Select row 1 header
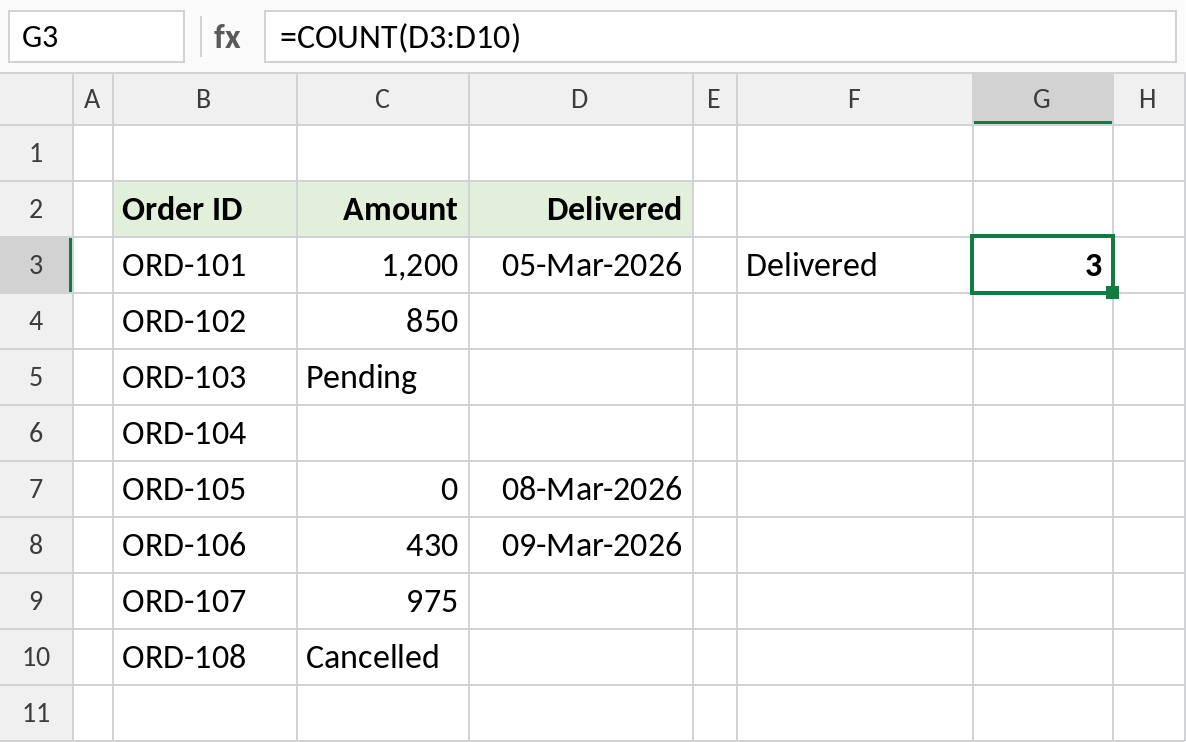Viewport: 1186px width, 742px height. click(x=36, y=154)
